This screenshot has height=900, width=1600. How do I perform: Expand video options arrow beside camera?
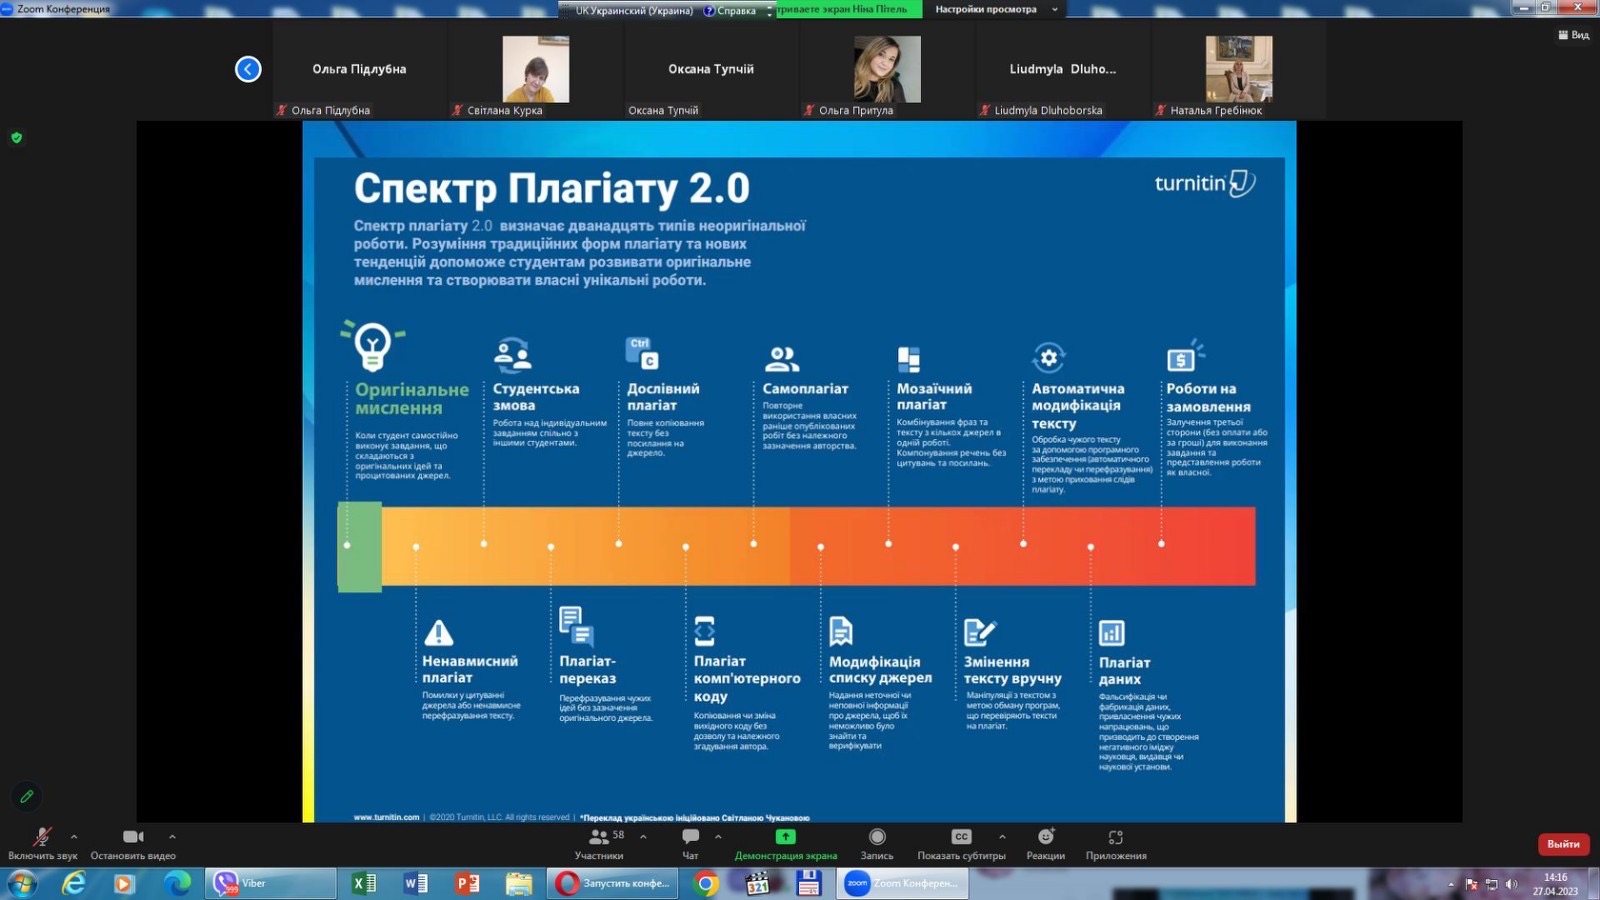[172, 836]
